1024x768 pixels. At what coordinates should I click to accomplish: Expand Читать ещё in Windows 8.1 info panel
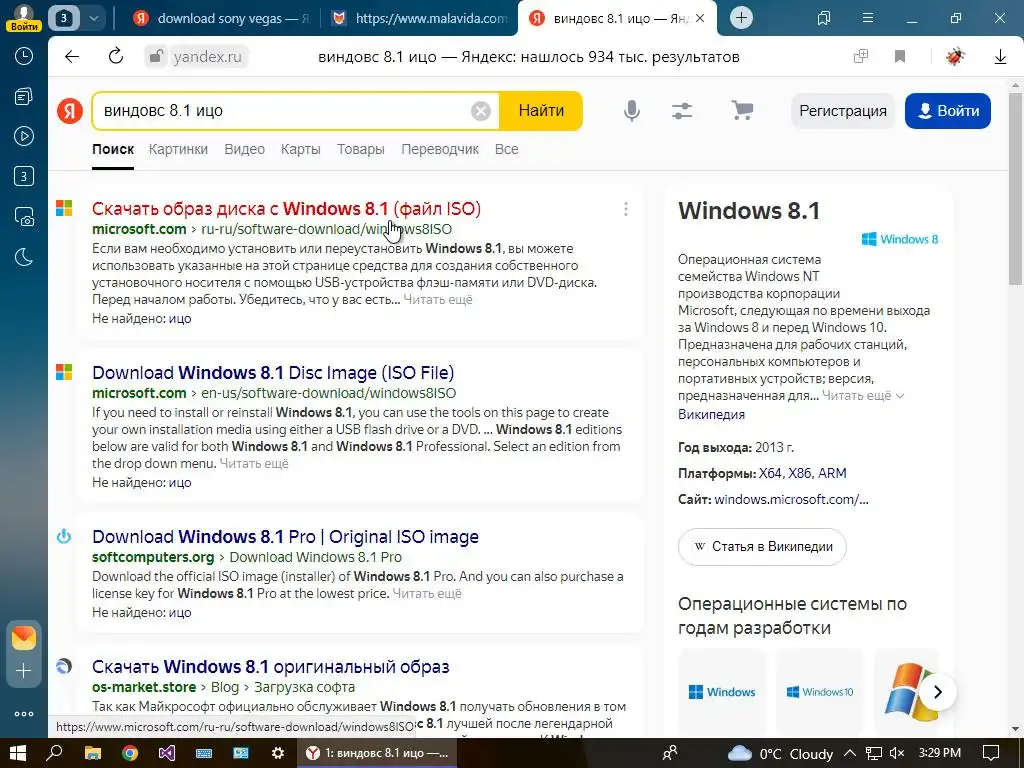(x=863, y=396)
